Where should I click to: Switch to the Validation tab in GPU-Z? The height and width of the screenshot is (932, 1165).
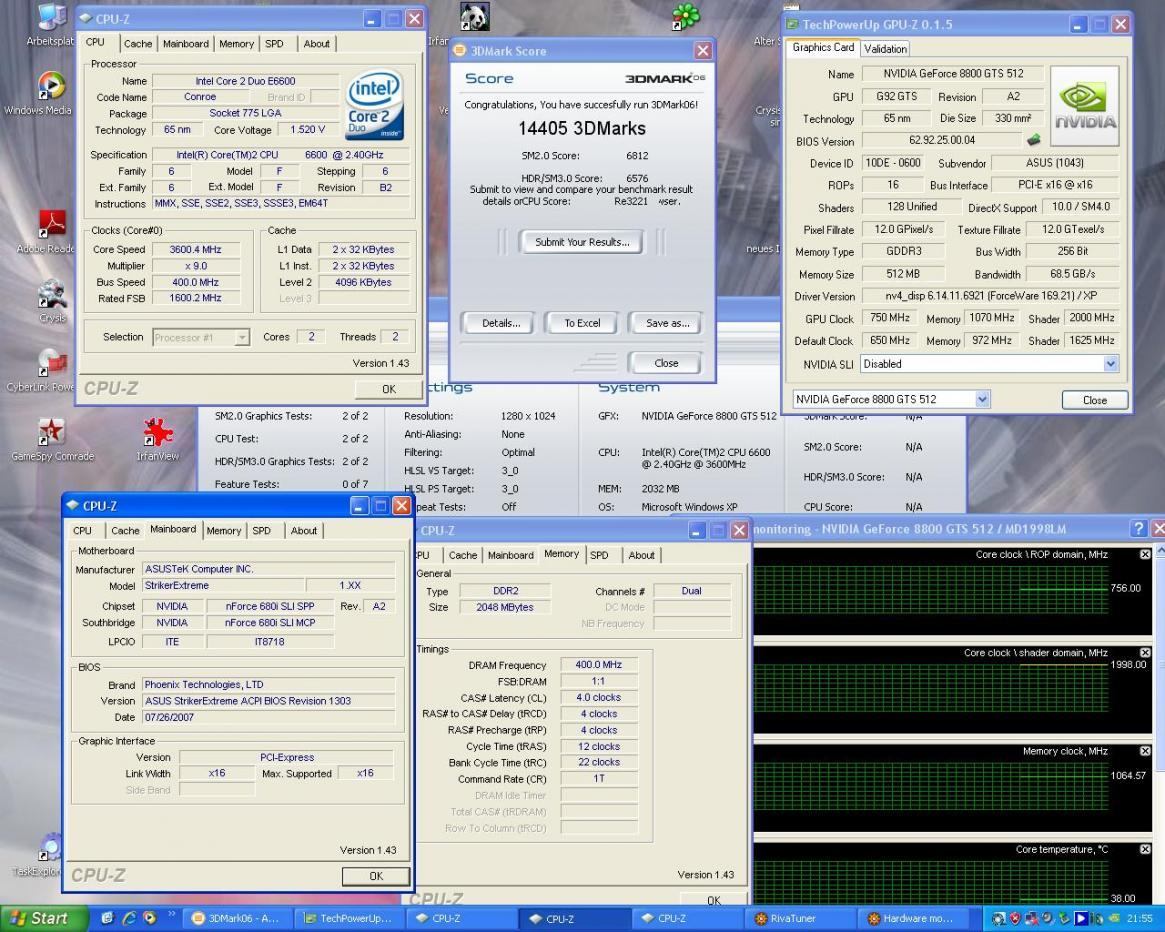click(884, 48)
